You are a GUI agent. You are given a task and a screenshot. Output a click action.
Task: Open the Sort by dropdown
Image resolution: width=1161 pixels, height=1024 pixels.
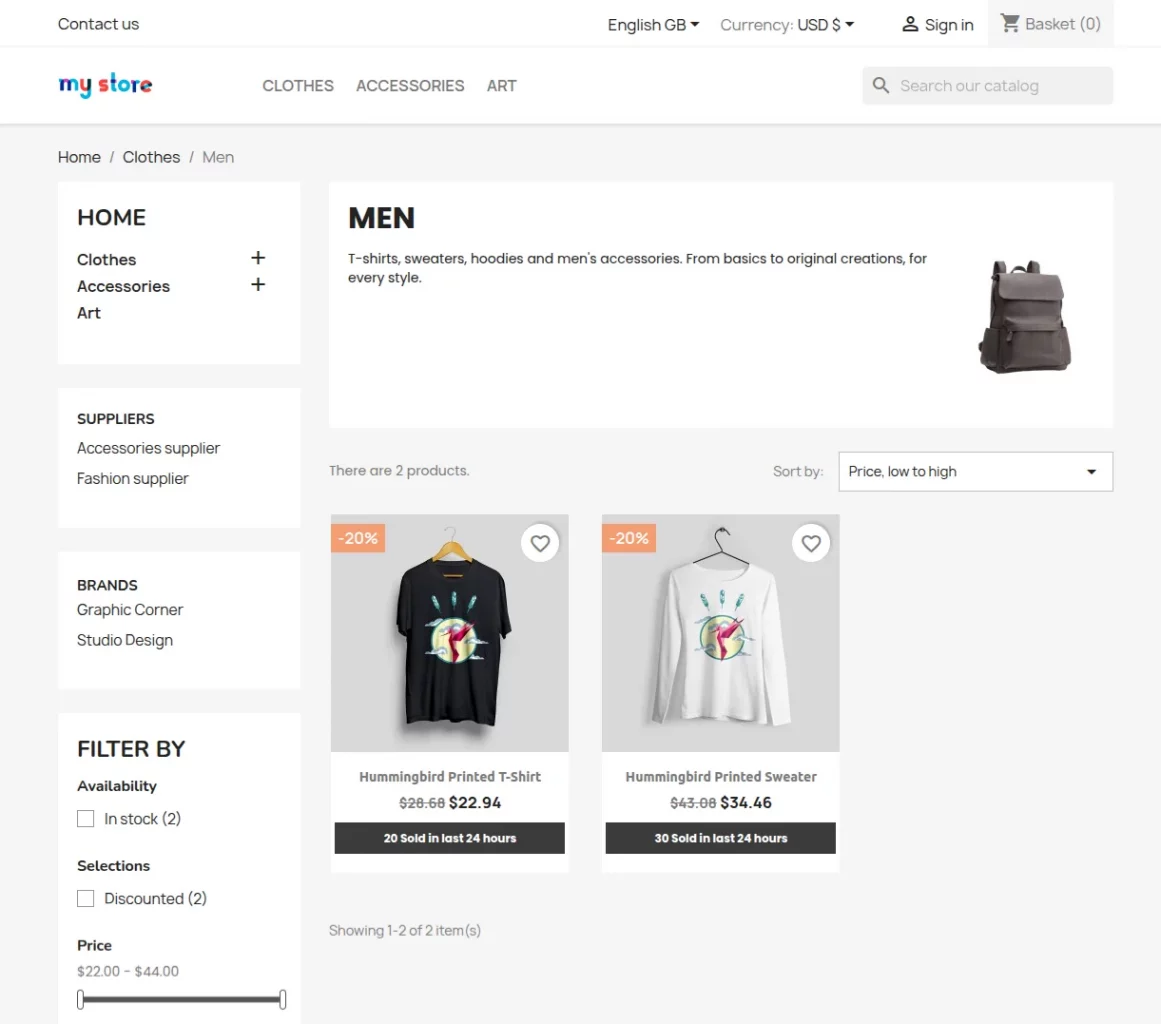(975, 472)
